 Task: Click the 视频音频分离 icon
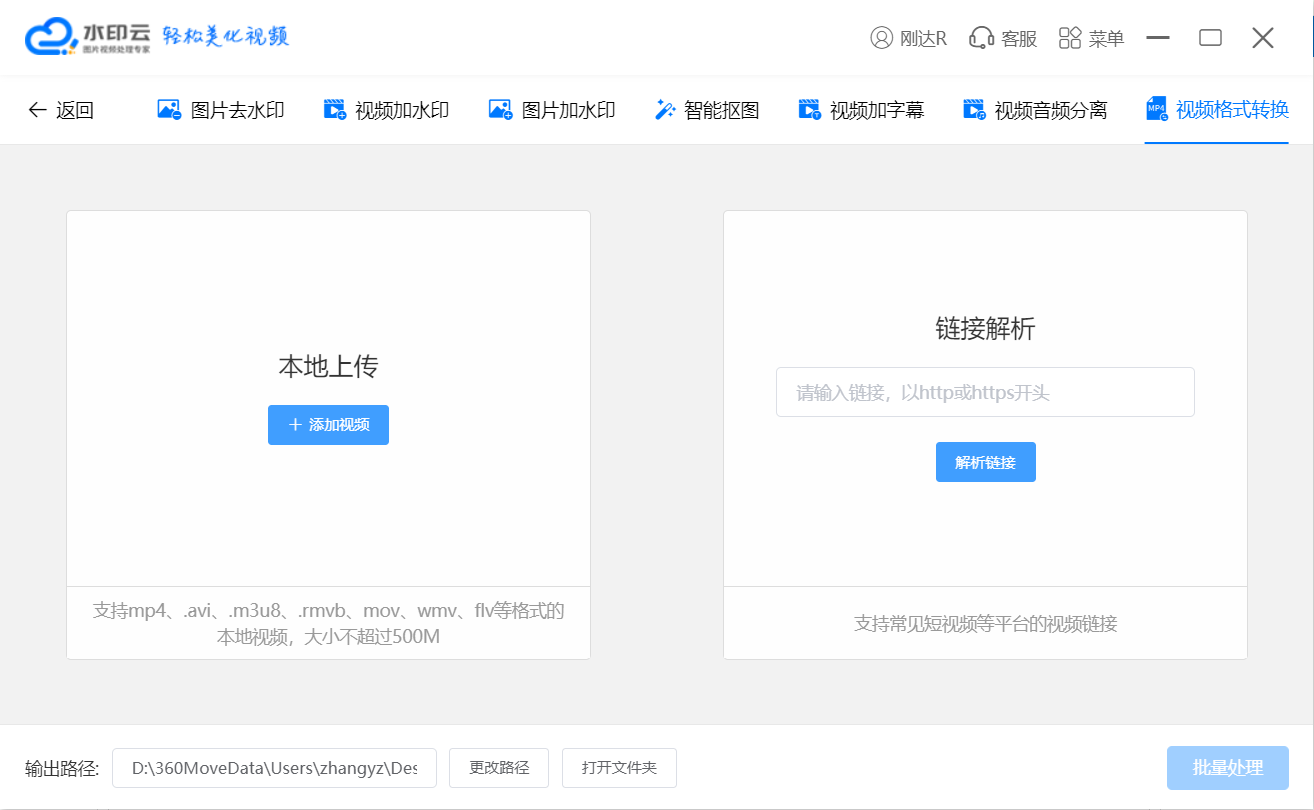click(973, 110)
